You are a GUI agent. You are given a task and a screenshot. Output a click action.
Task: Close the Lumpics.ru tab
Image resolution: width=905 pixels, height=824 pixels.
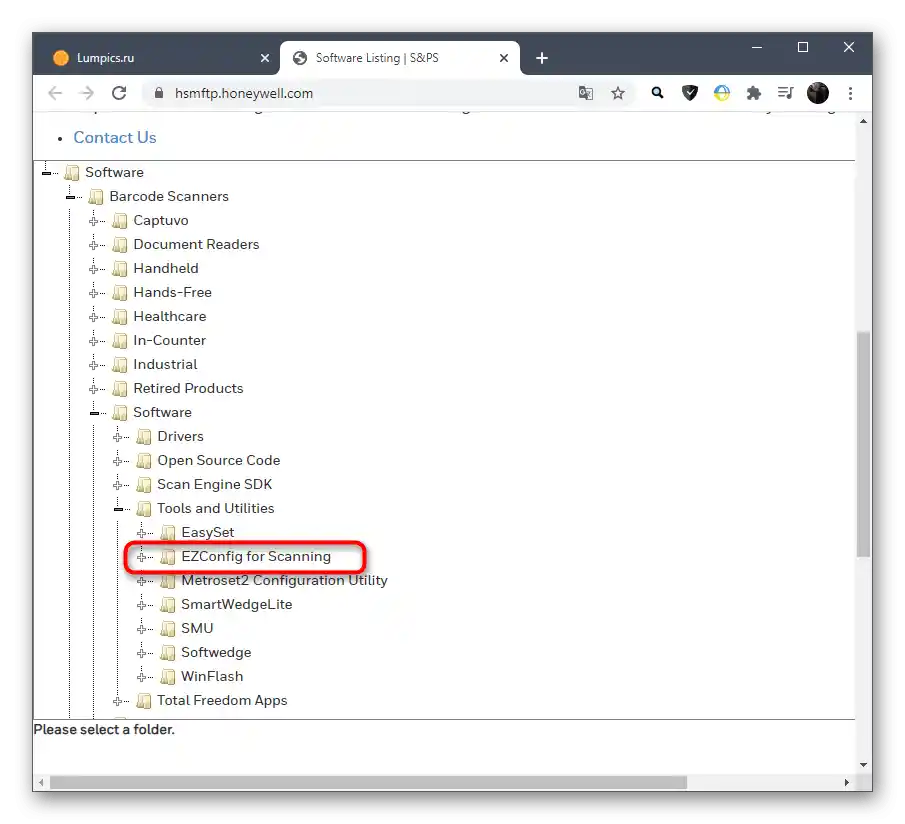coord(264,58)
